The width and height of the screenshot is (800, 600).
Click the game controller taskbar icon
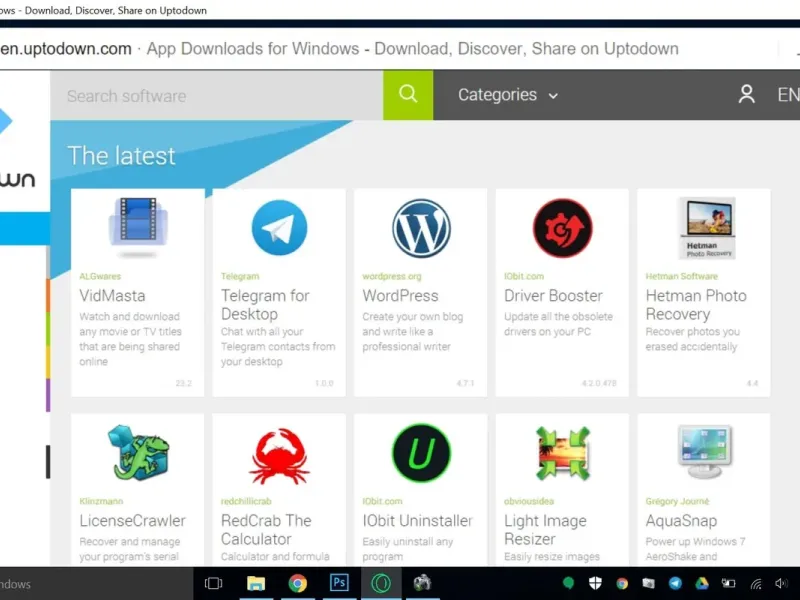422,583
